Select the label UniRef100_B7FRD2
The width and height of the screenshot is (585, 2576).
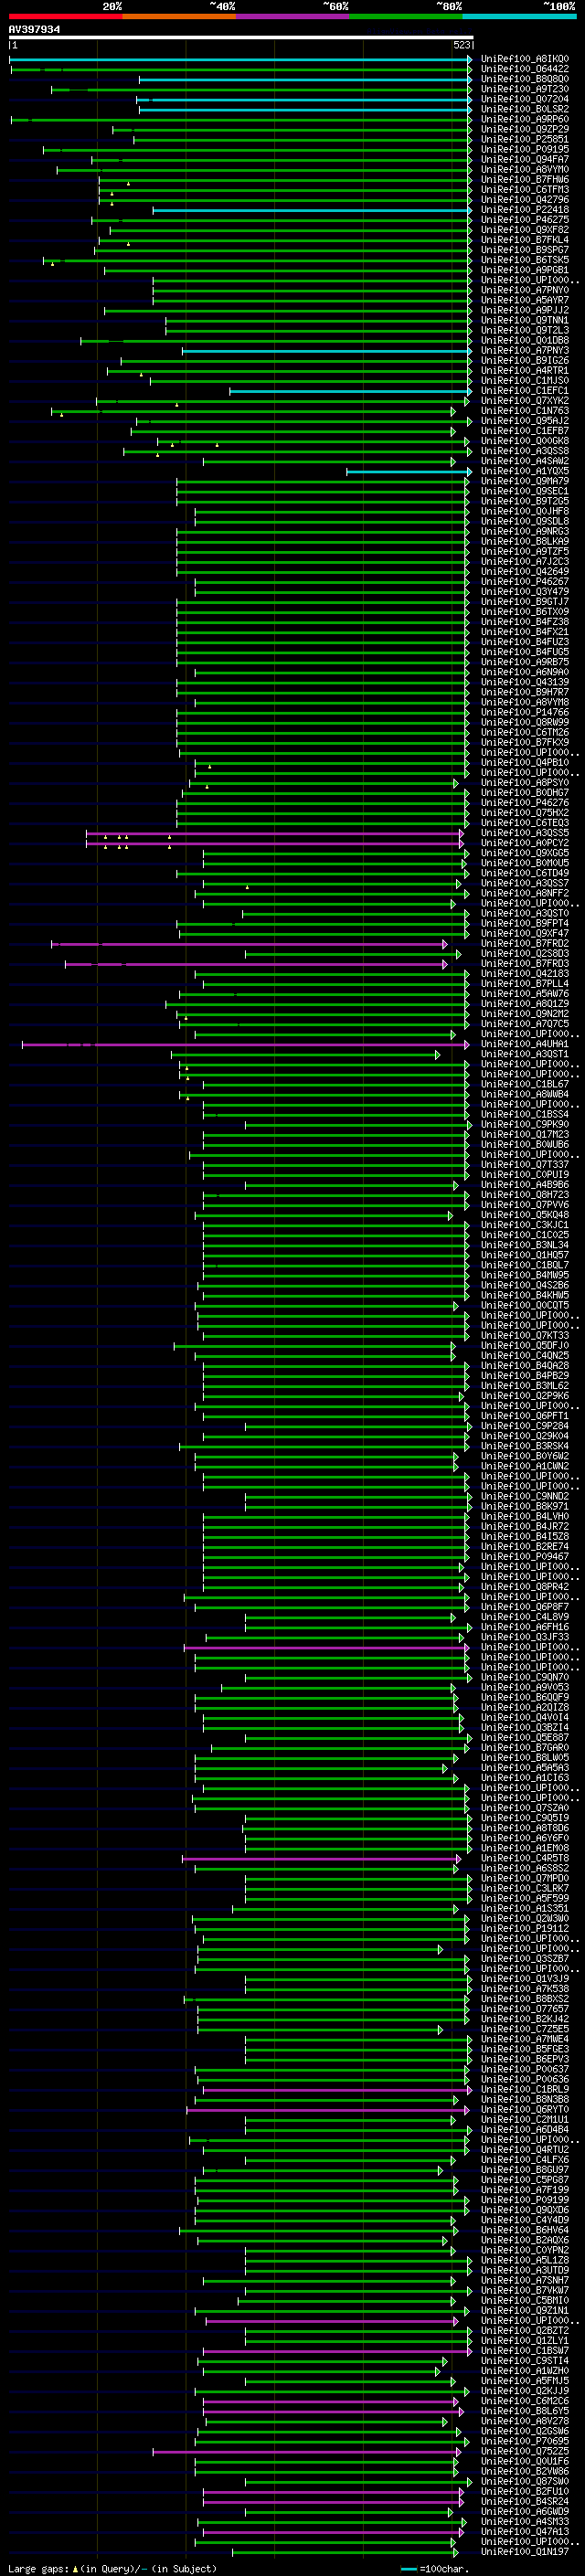pyautogui.click(x=525, y=944)
